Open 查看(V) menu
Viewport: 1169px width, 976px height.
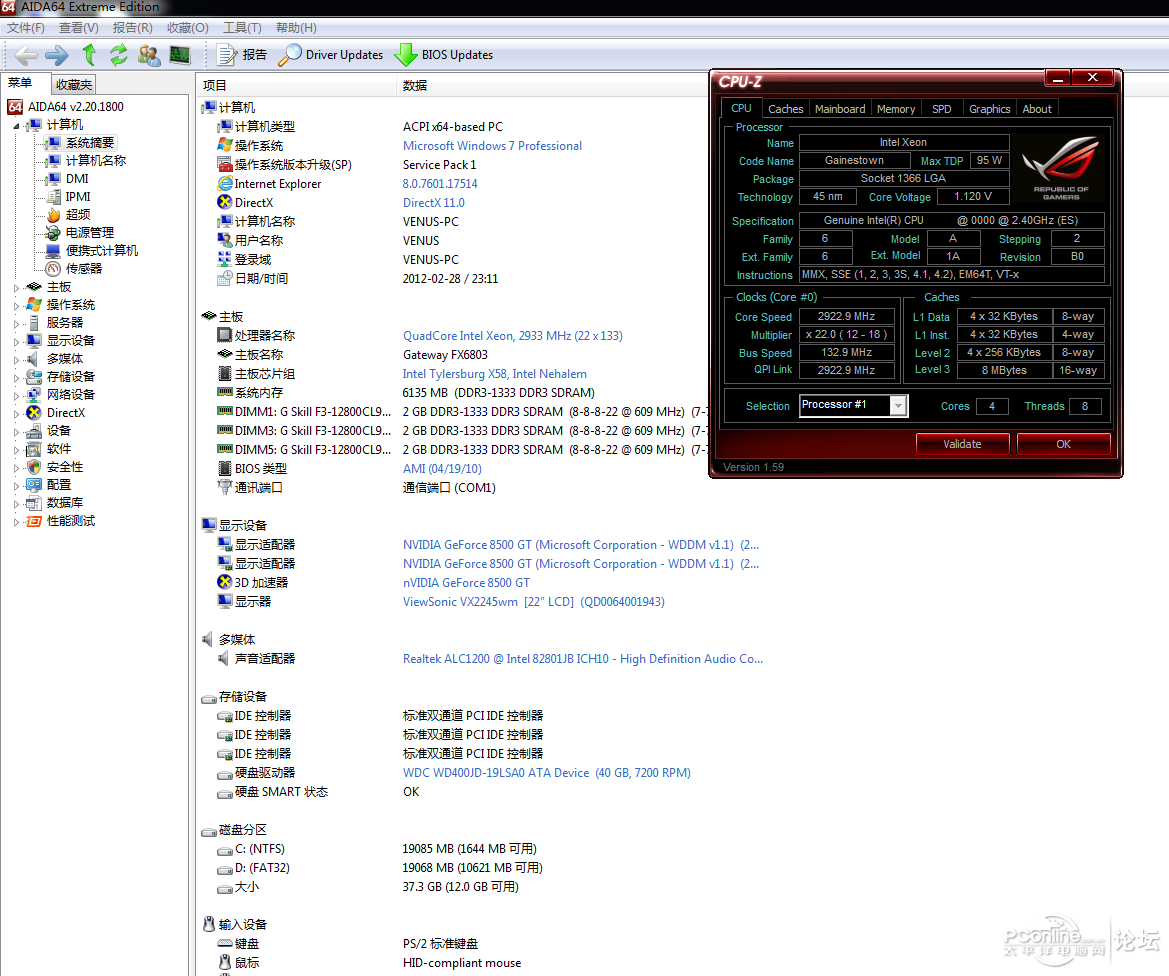tap(78, 28)
